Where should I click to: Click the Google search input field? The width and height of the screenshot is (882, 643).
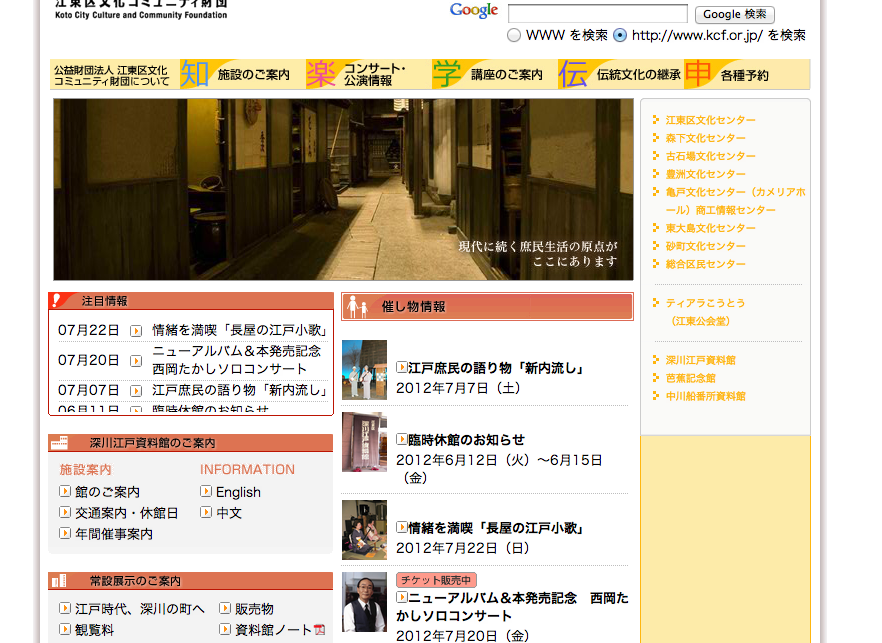pos(597,14)
